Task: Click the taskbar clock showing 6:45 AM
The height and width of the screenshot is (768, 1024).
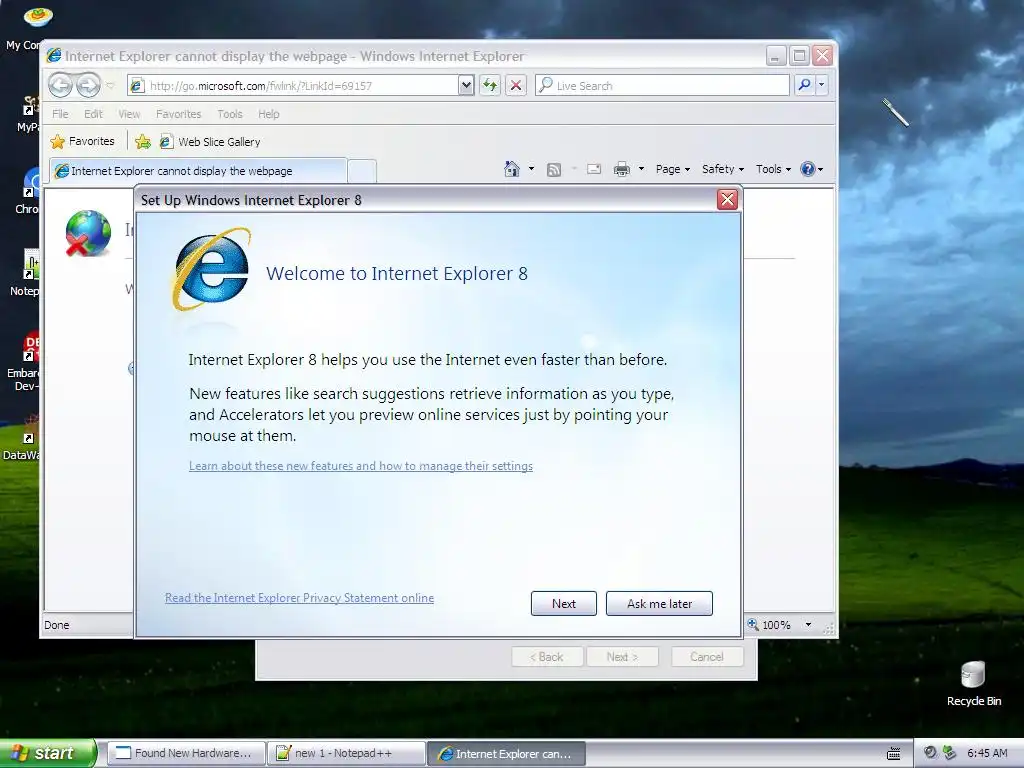Action: pos(987,753)
